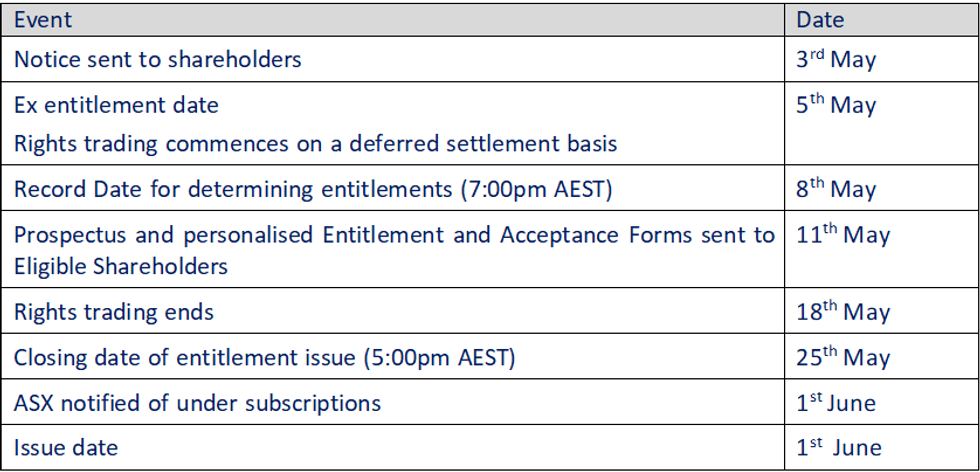The image size is (980, 472).
Task: Click 'Rights trading commences on a deferred settlement basis'
Action: click(x=316, y=143)
